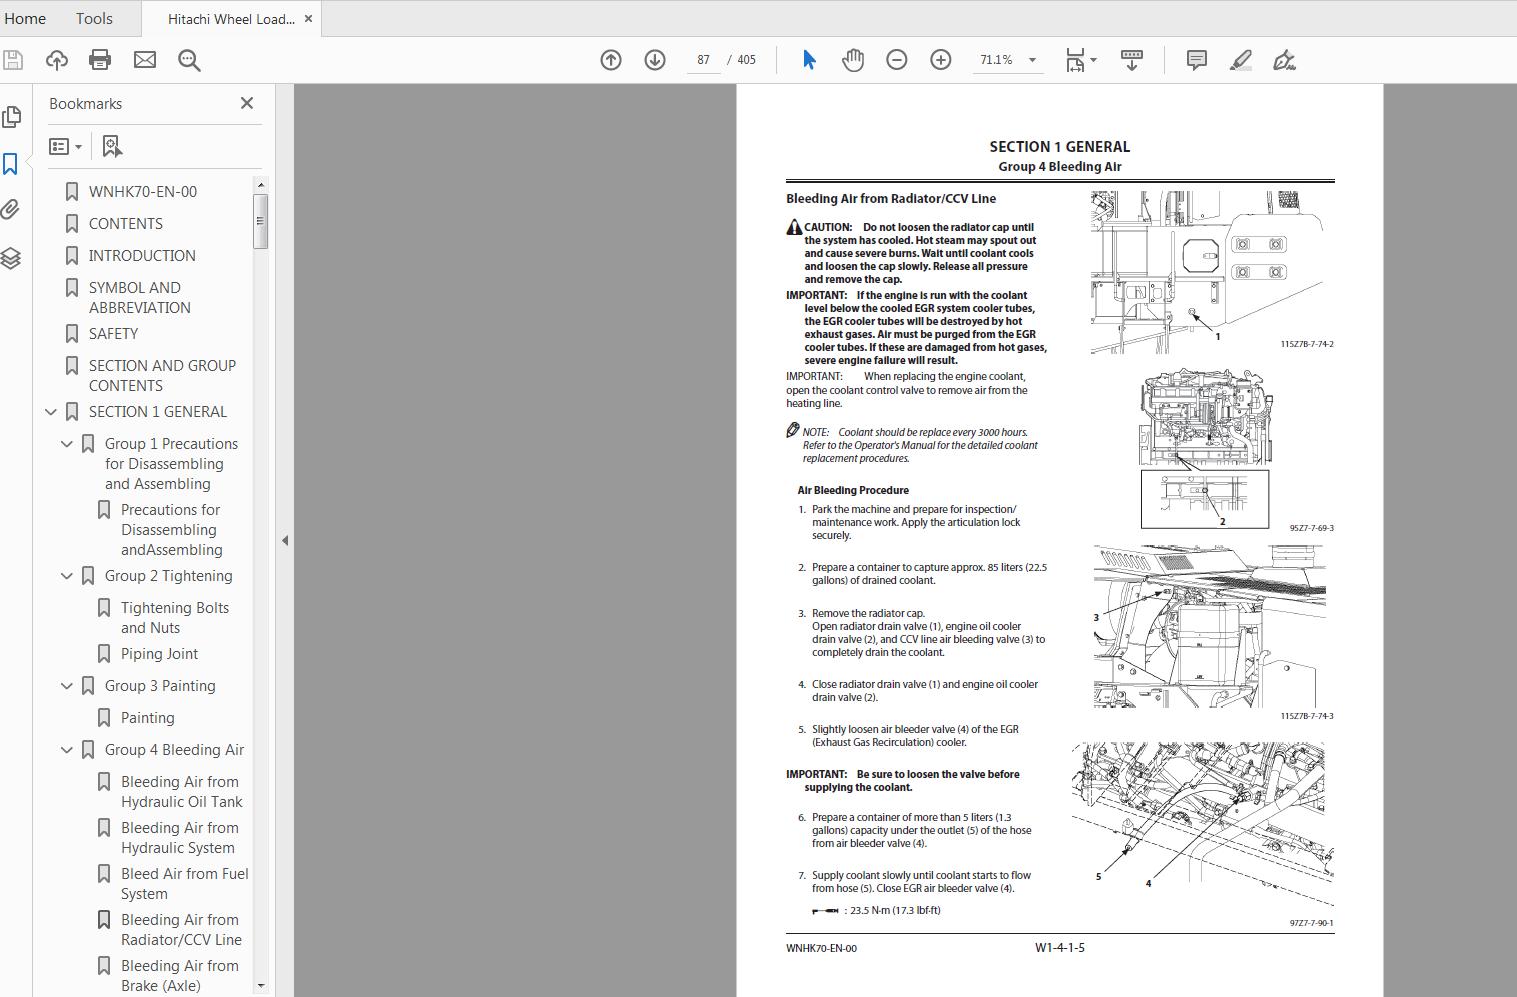Open the Page Thumbnails panel

tap(12, 116)
